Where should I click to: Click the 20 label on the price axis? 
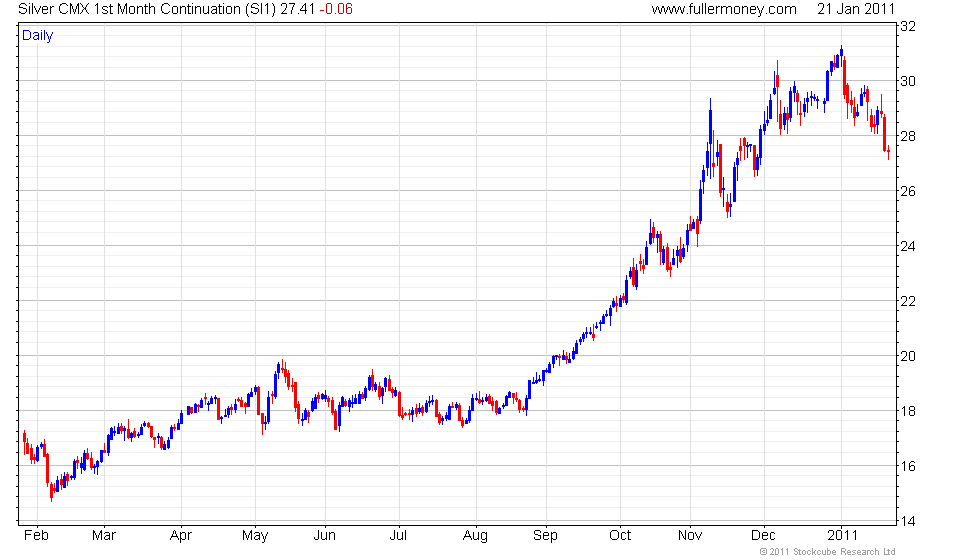(908, 356)
